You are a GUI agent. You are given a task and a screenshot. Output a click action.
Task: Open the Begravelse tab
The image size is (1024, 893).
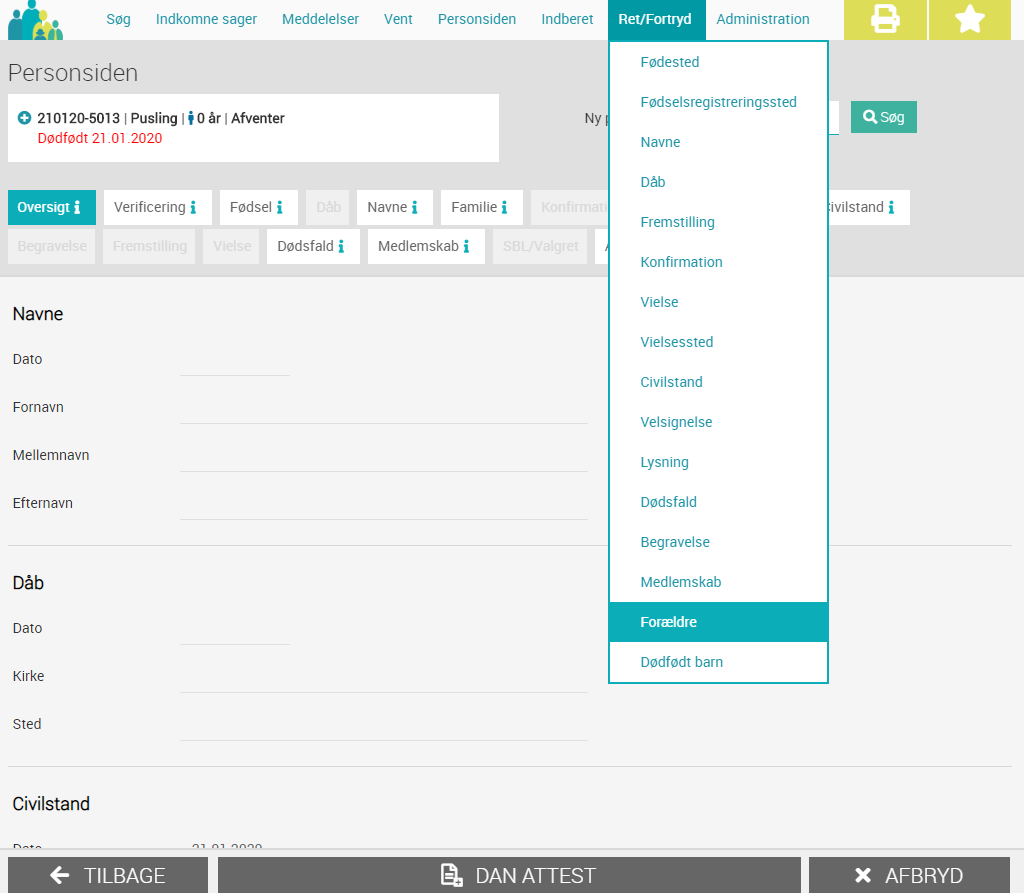pyautogui.click(x=52, y=246)
